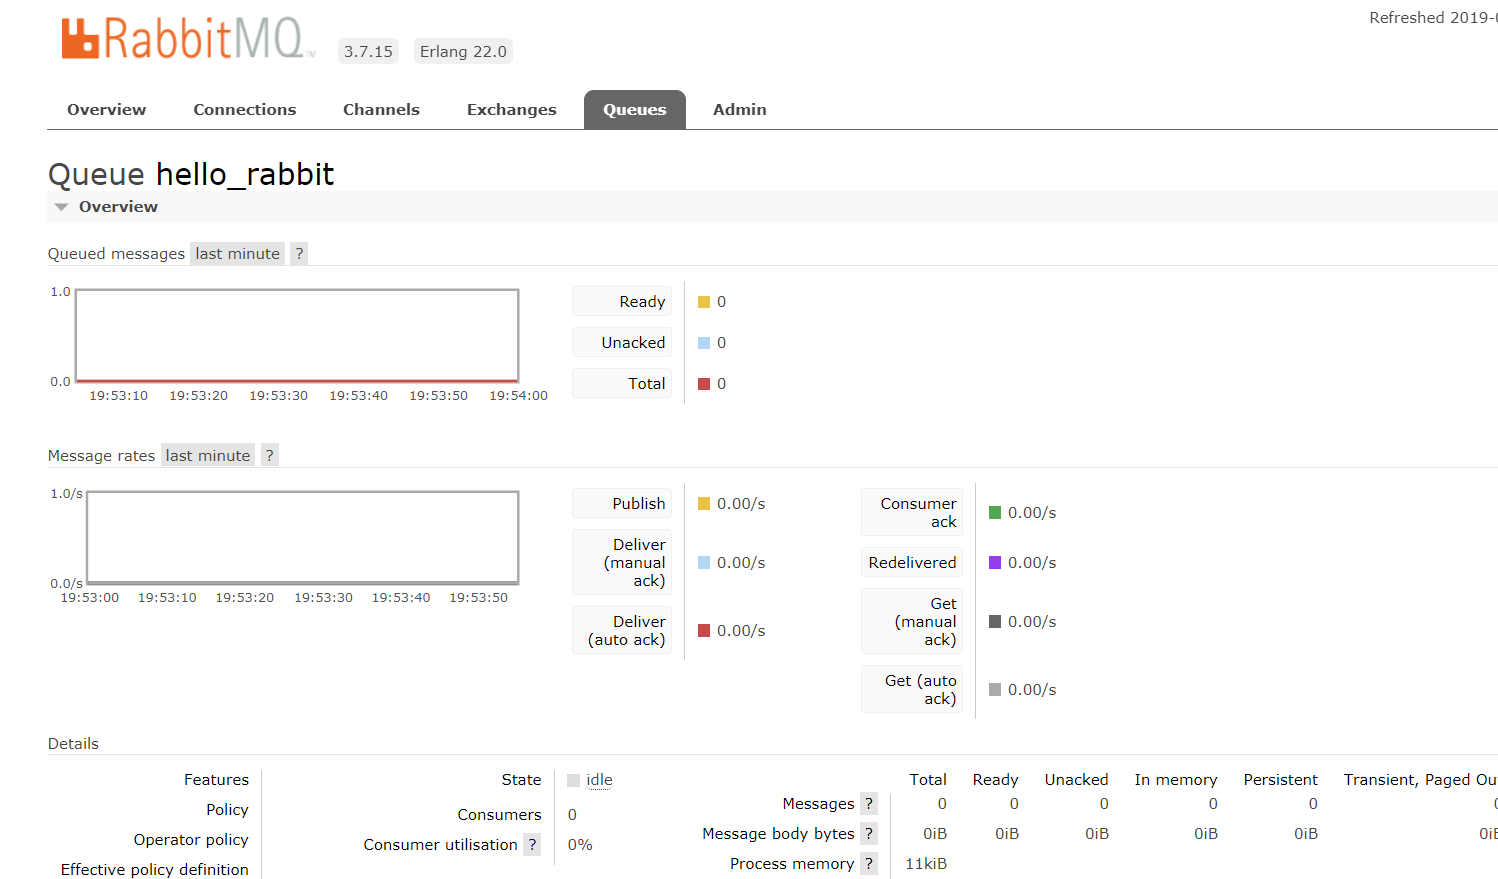Screen dimensions: 1498x879
Task: Click the yellow Ready legend swatch
Action: pos(704,302)
